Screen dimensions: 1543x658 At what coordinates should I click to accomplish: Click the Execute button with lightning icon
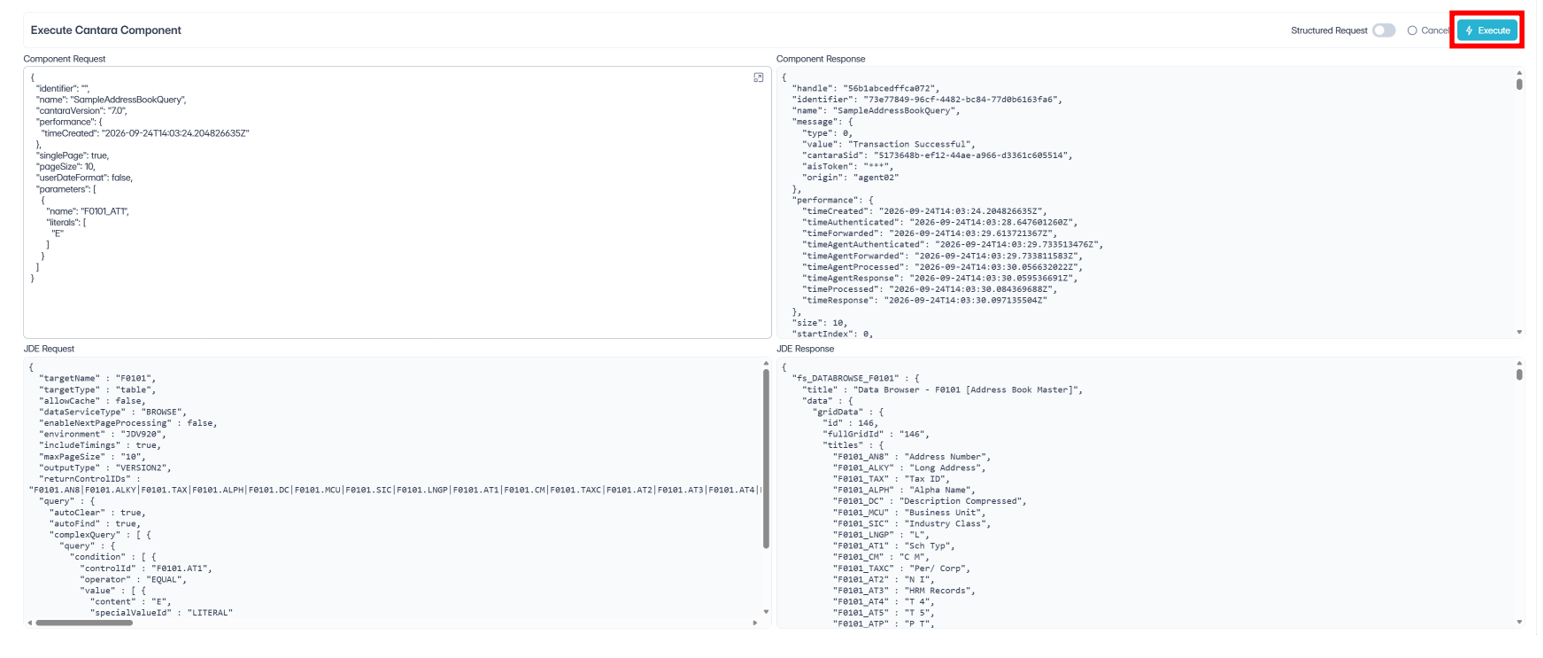tap(1487, 31)
